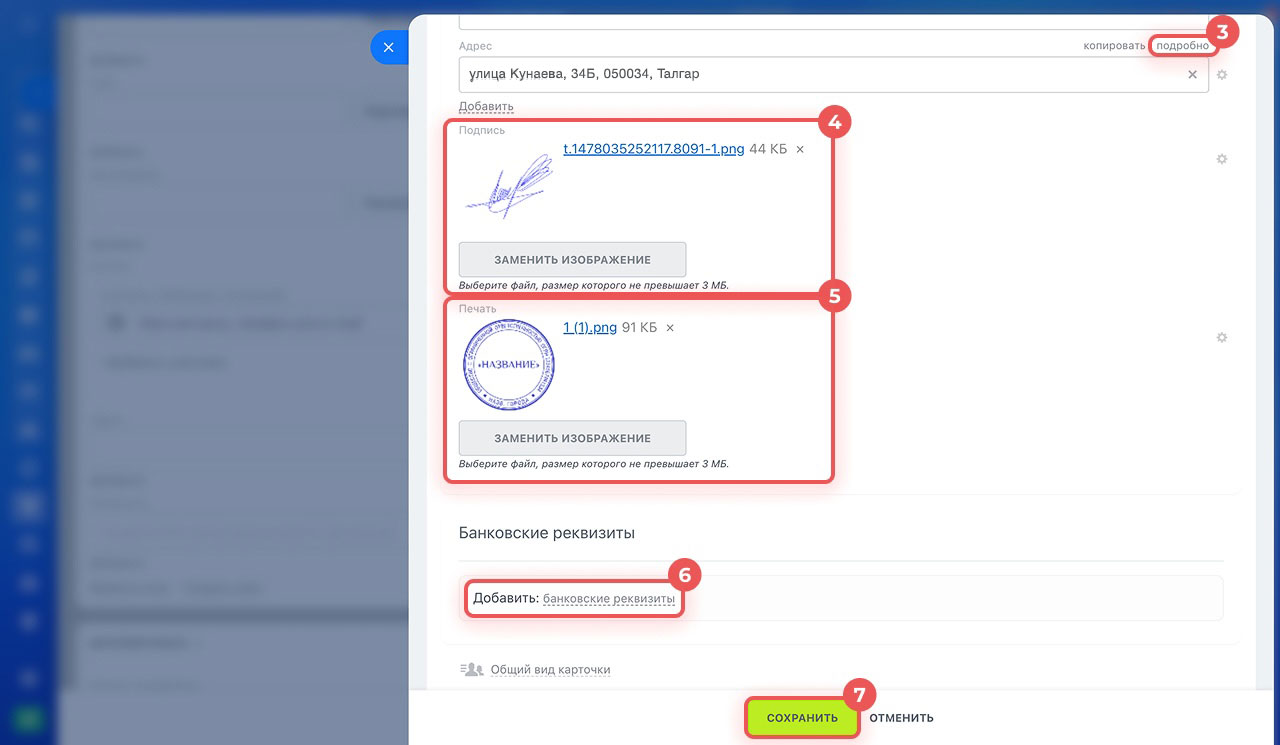Open the Общий вид карточки option

point(550,670)
